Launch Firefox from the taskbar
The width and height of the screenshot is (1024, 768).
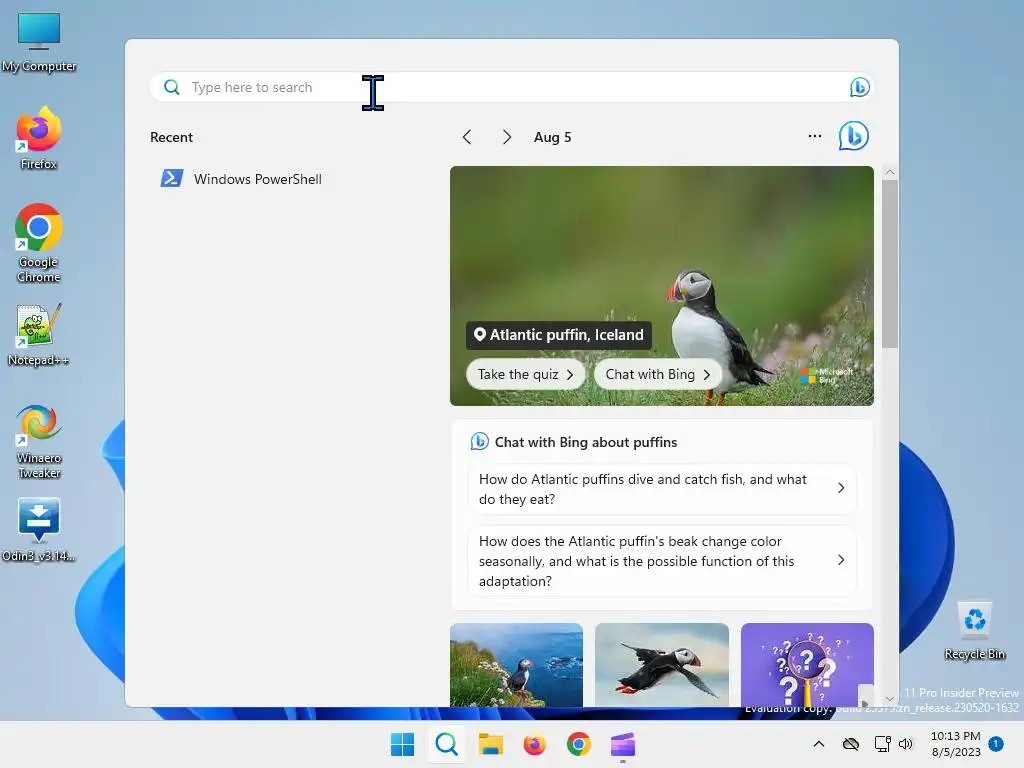point(534,744)
